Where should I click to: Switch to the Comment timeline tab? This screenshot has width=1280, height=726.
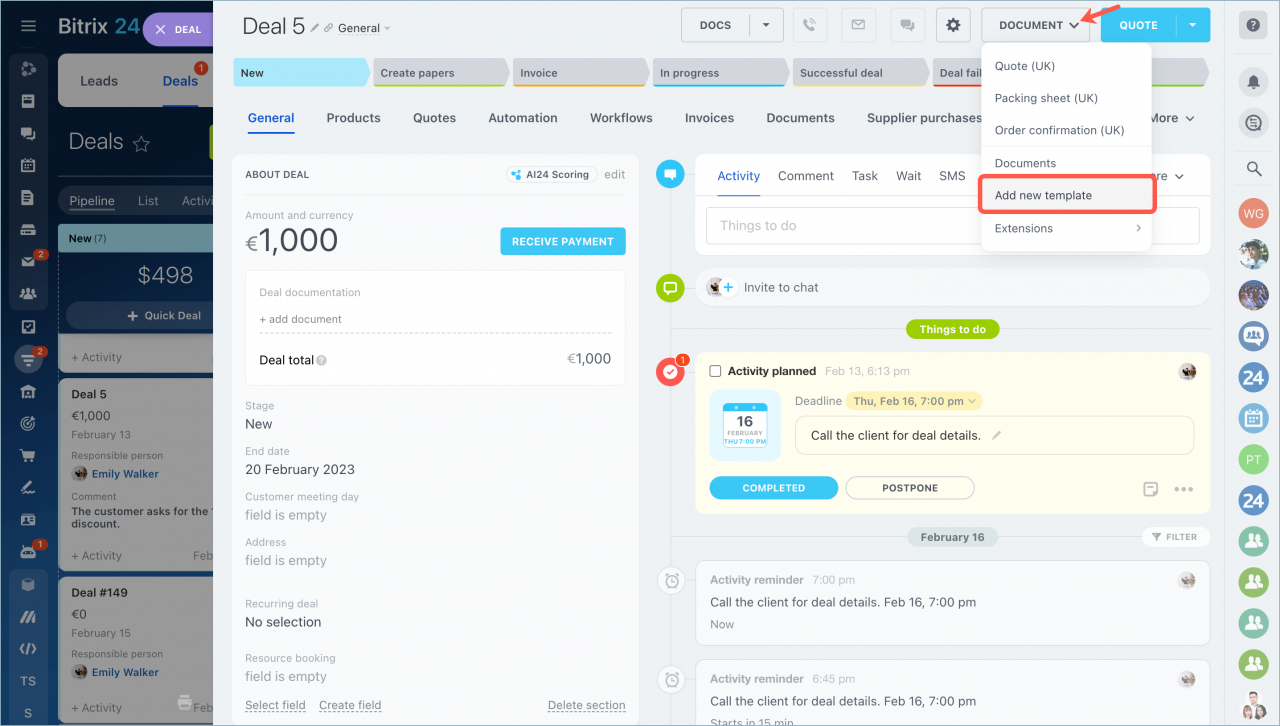806,176
